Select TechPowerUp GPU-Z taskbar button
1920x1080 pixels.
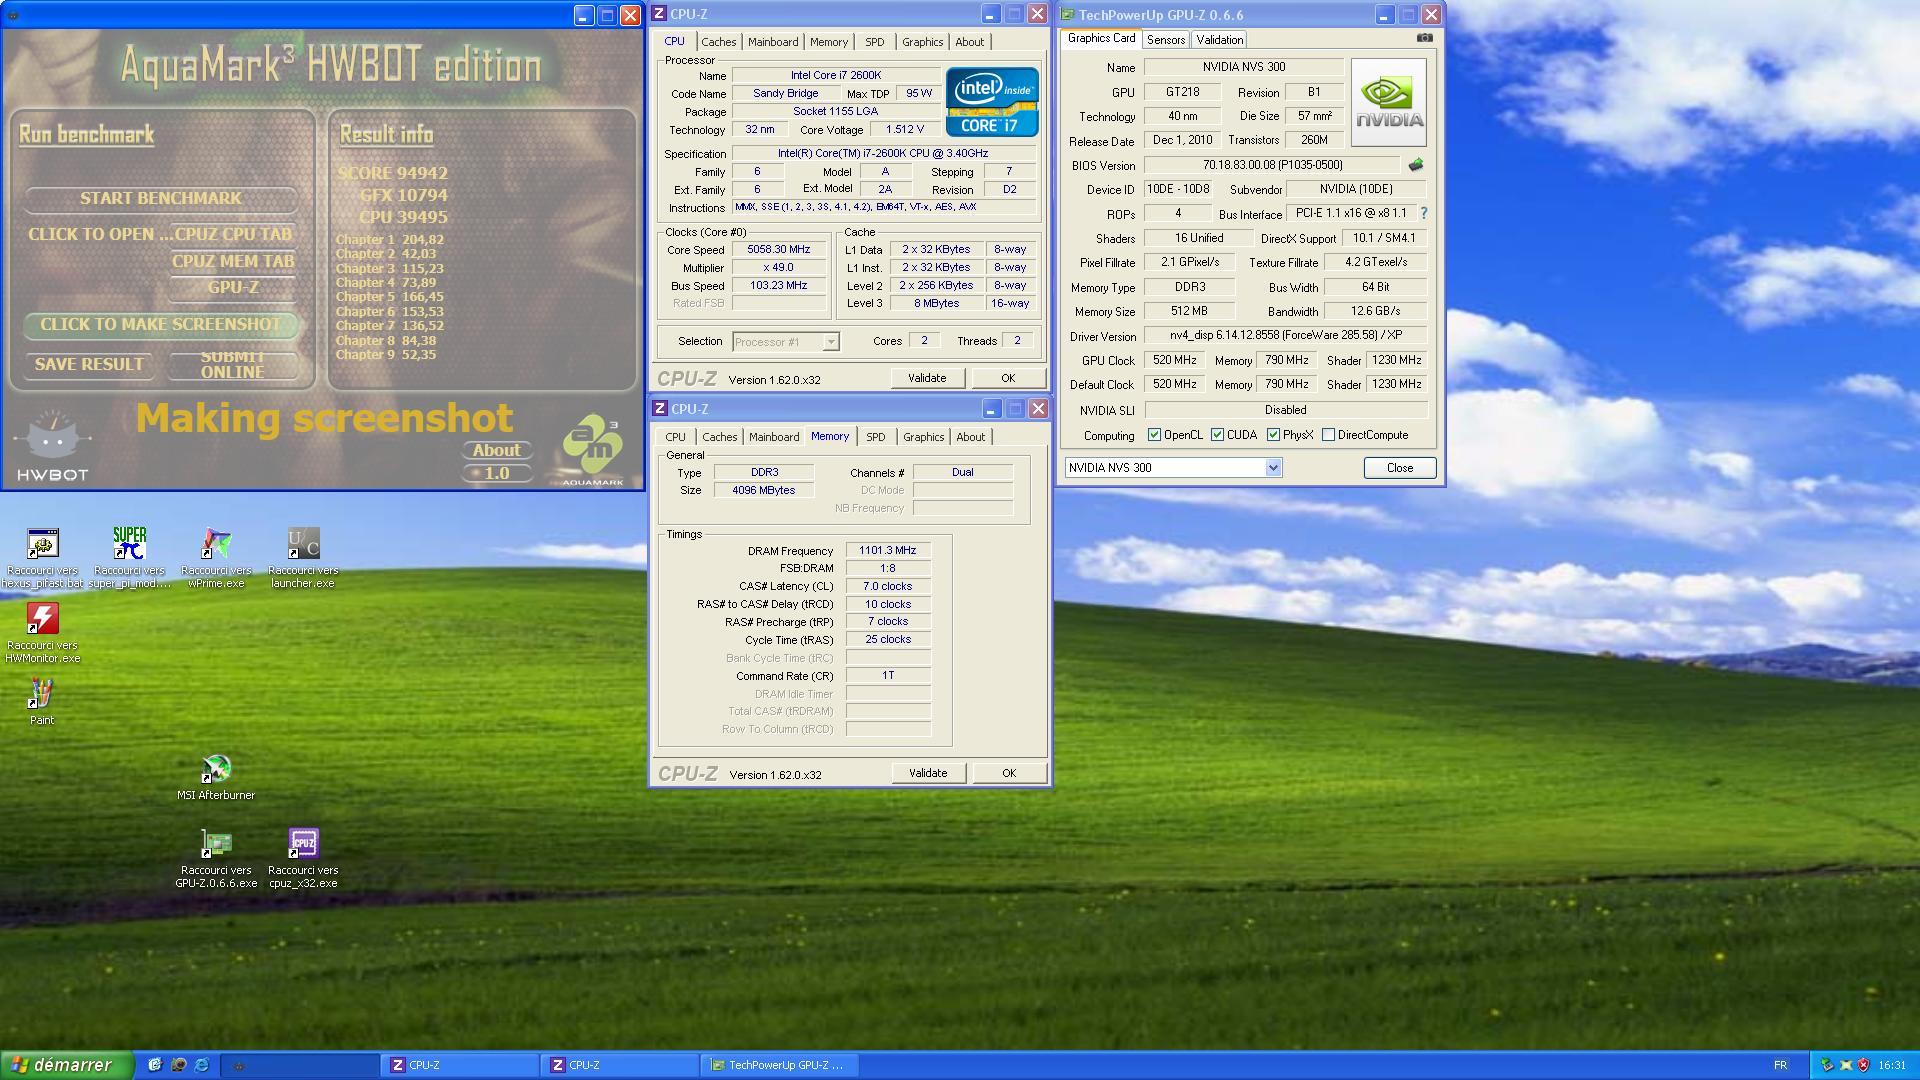click(780, 1065)
